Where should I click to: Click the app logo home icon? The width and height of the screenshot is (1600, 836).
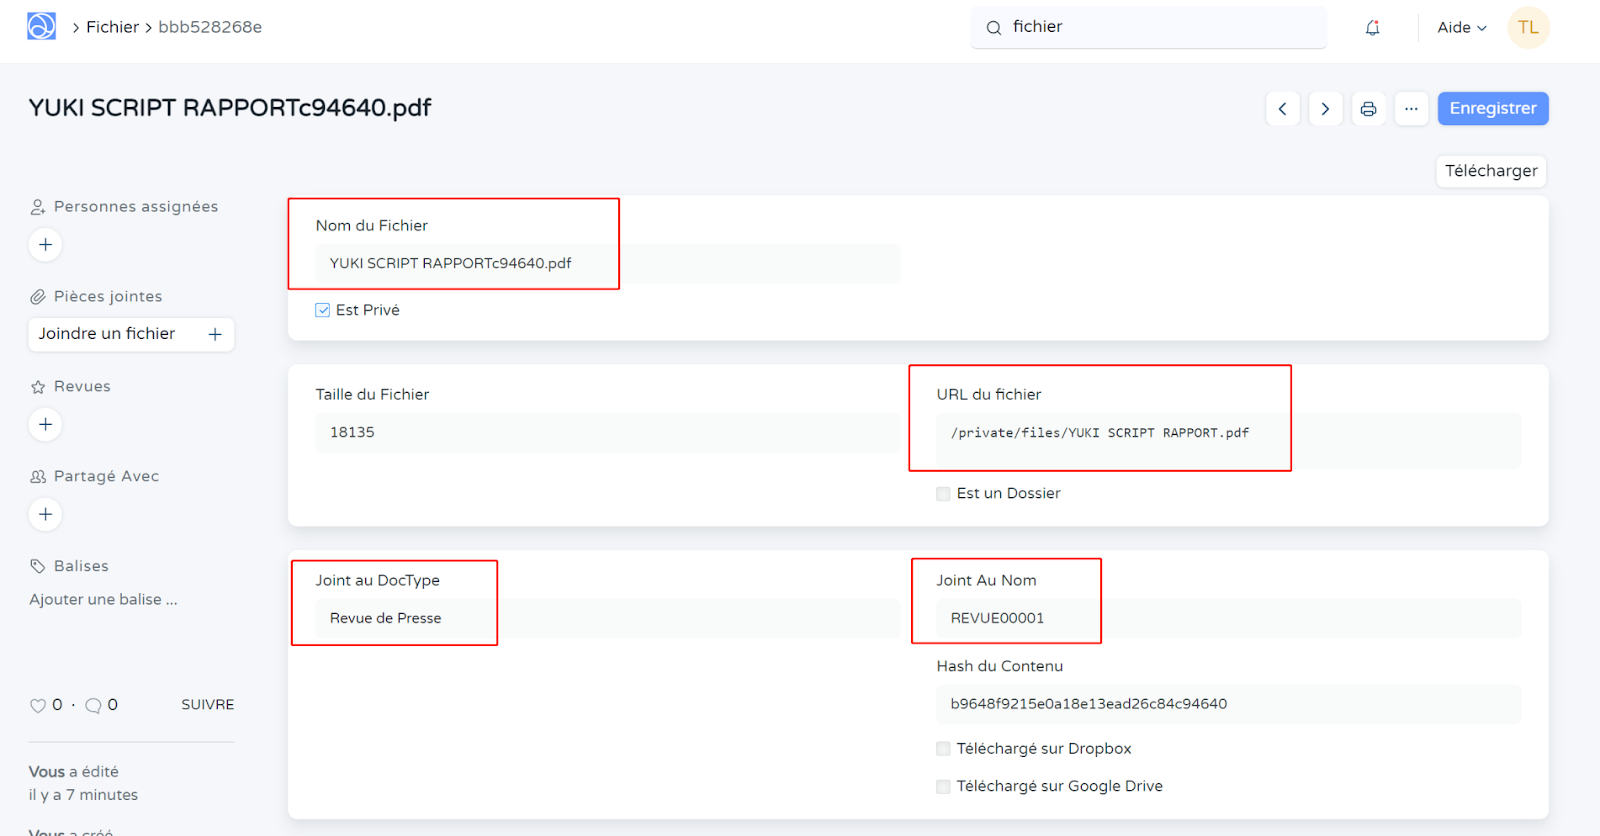pos(41,27)
